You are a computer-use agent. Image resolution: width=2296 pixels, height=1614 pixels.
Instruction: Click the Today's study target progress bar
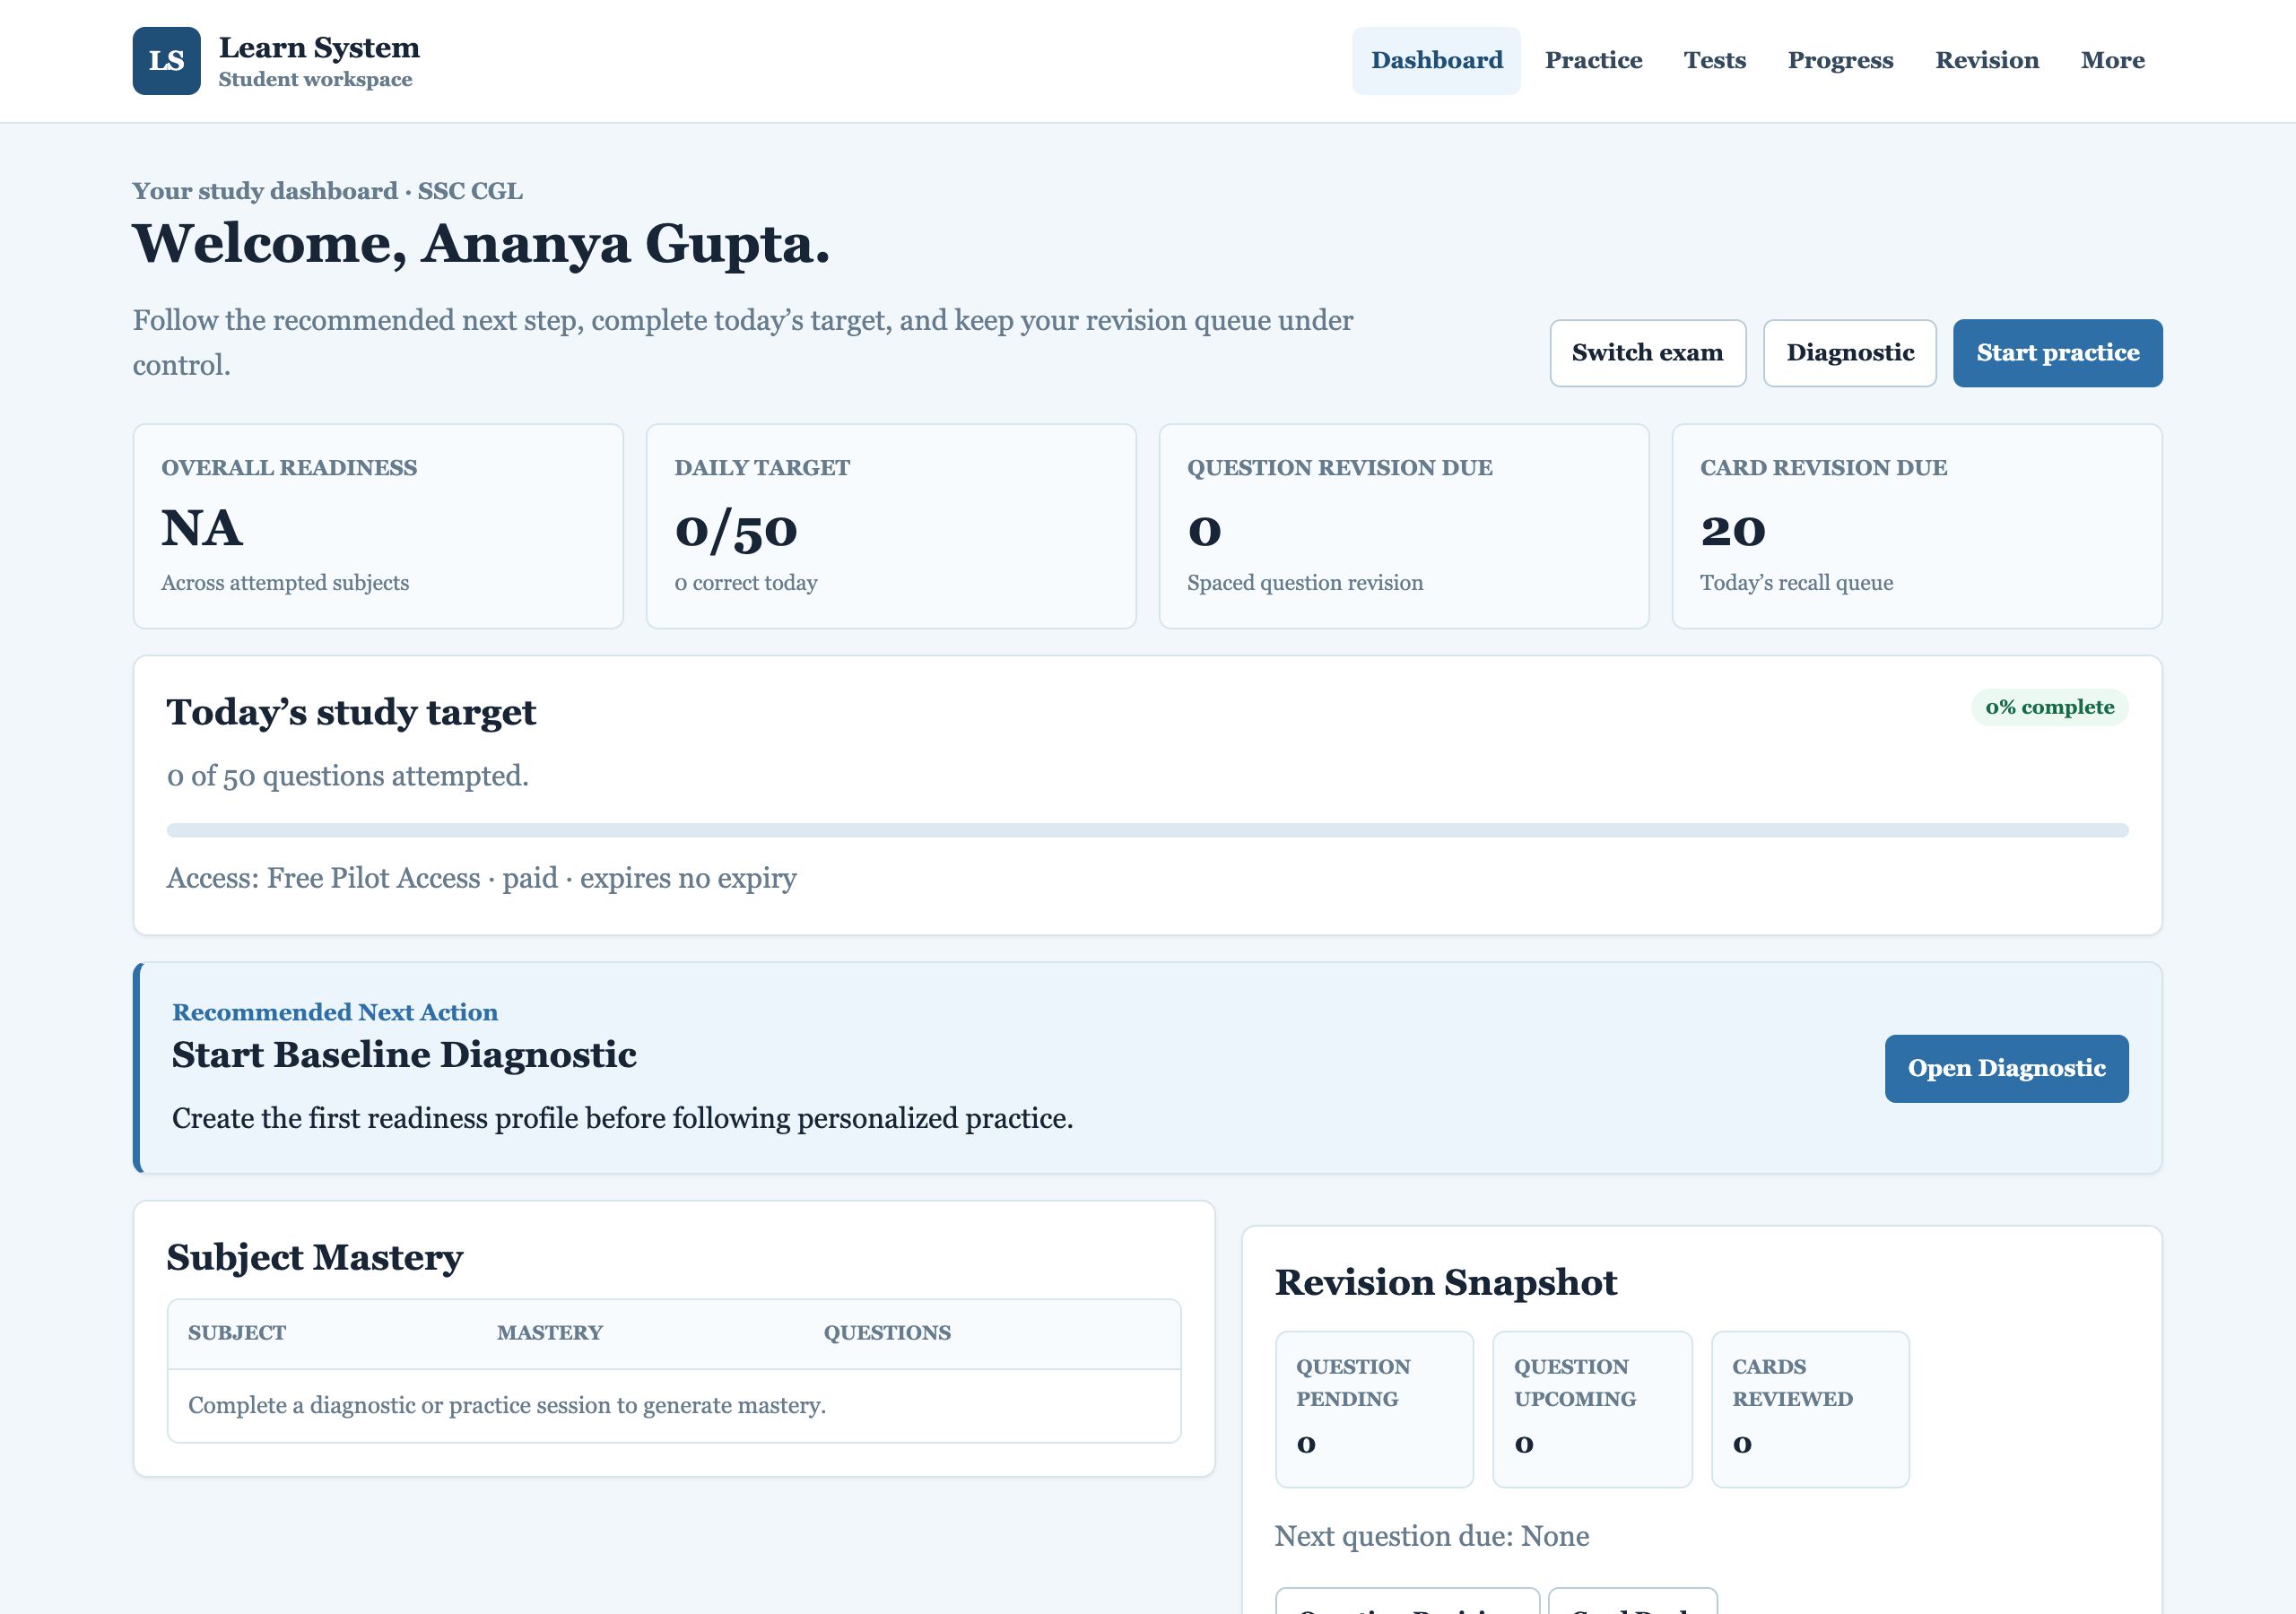click(1147, 830)
